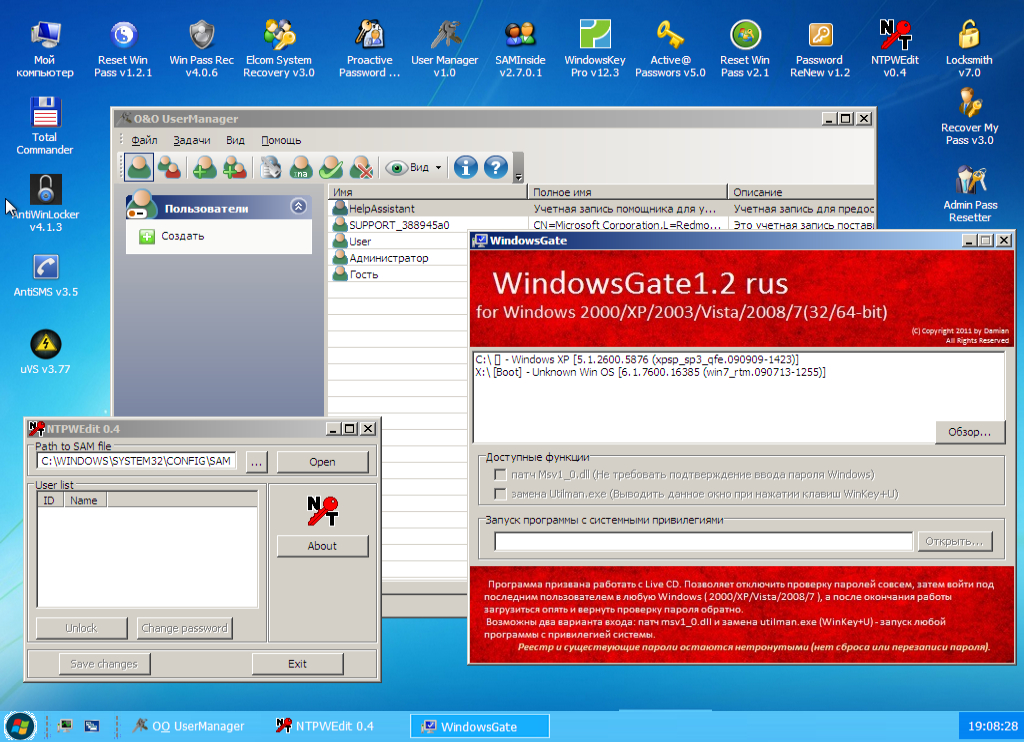Click the add new user toolbar icon
This screenshot has width=1024, height=742.
click(x=204, y=167)
